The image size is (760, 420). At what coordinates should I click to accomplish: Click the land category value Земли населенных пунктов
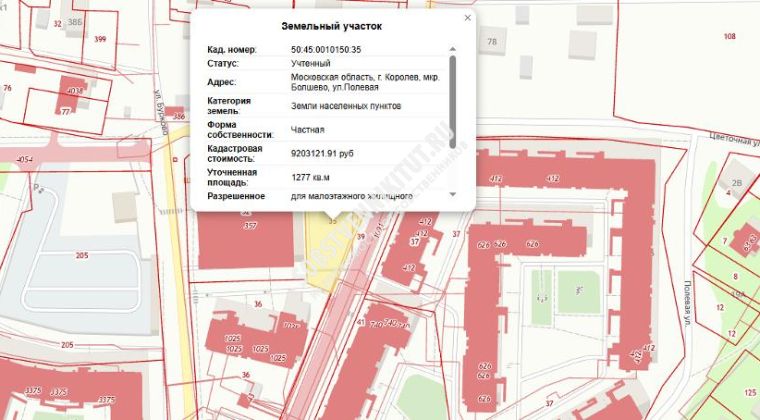click(x=346, y=105)
